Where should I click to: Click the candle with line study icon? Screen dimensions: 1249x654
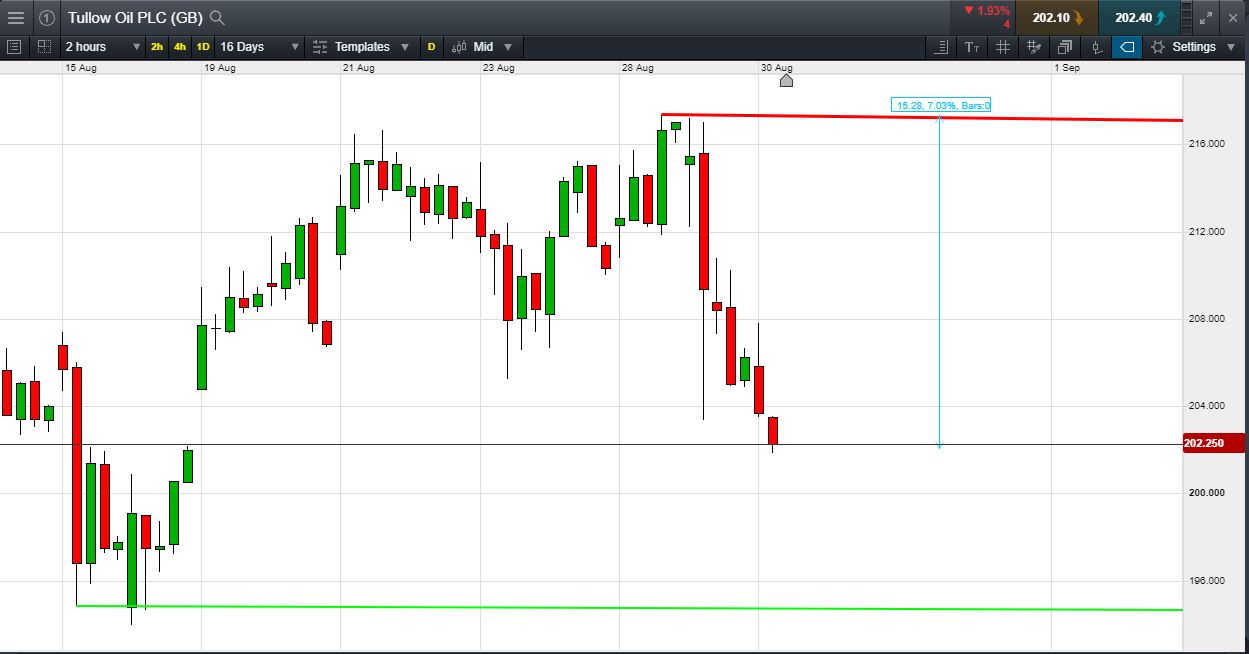coord(1097,47)
